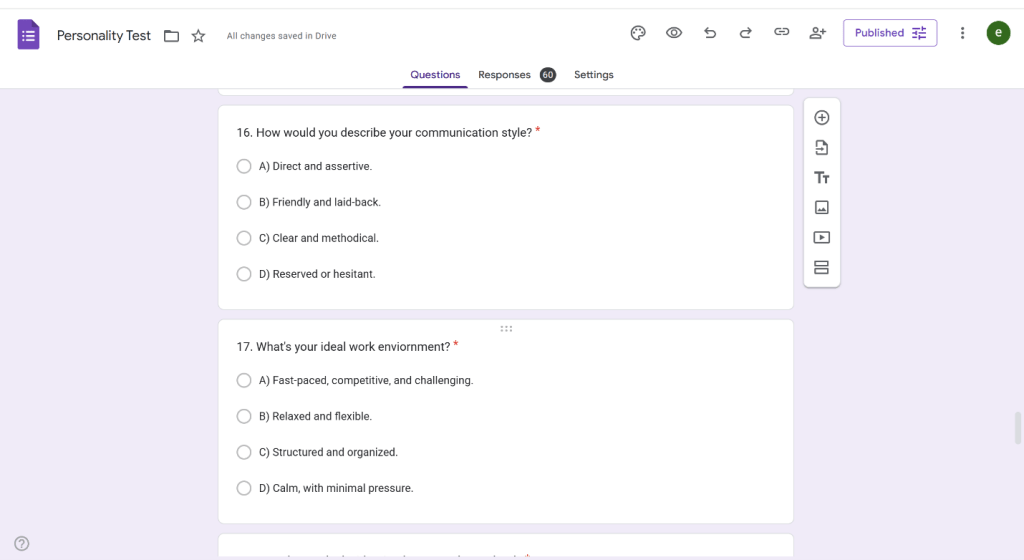Open the Customize theme palette icon

(638, 33)
